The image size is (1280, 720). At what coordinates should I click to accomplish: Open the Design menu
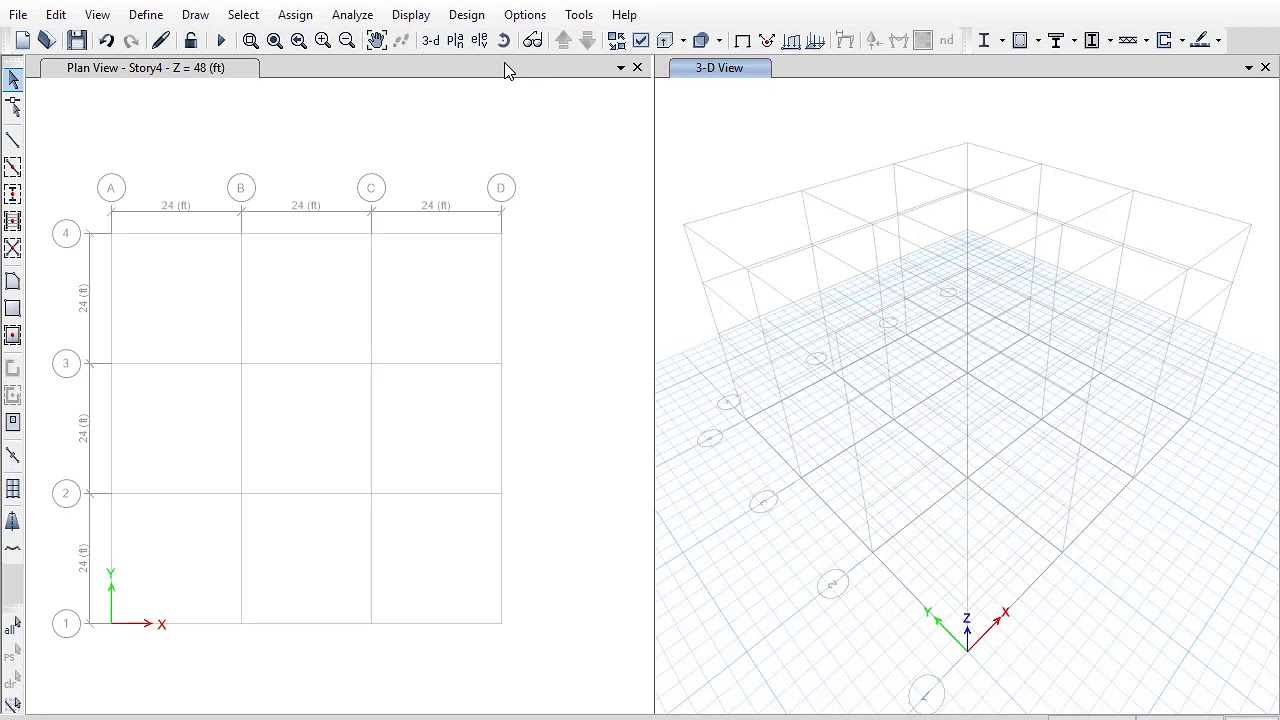pyautogui.click(x=467, y=15)
